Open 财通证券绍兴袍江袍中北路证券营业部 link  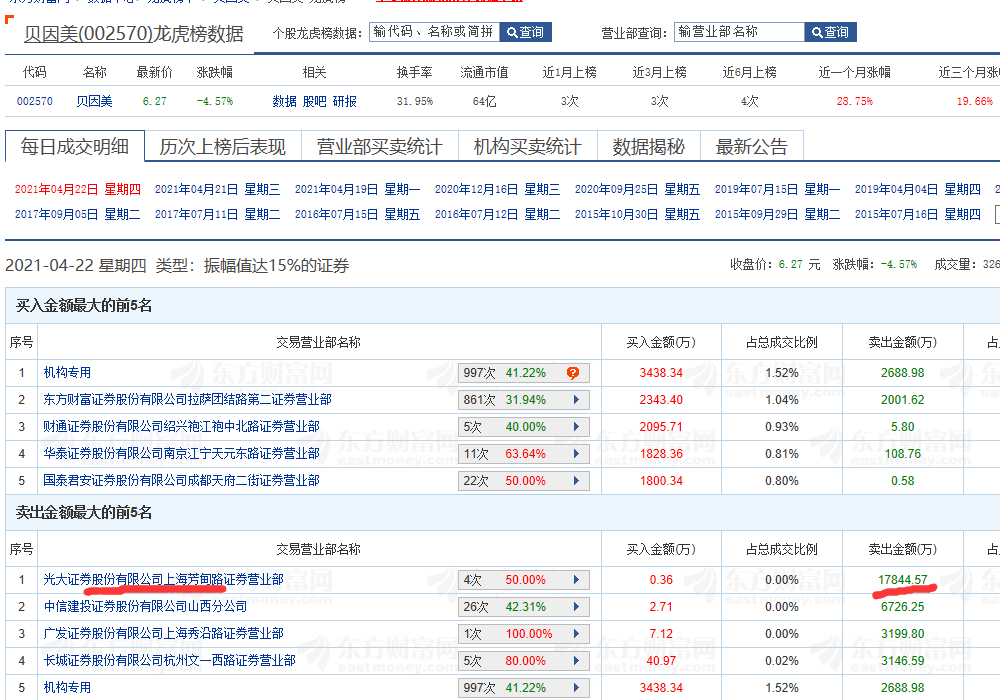click(182, 427)
